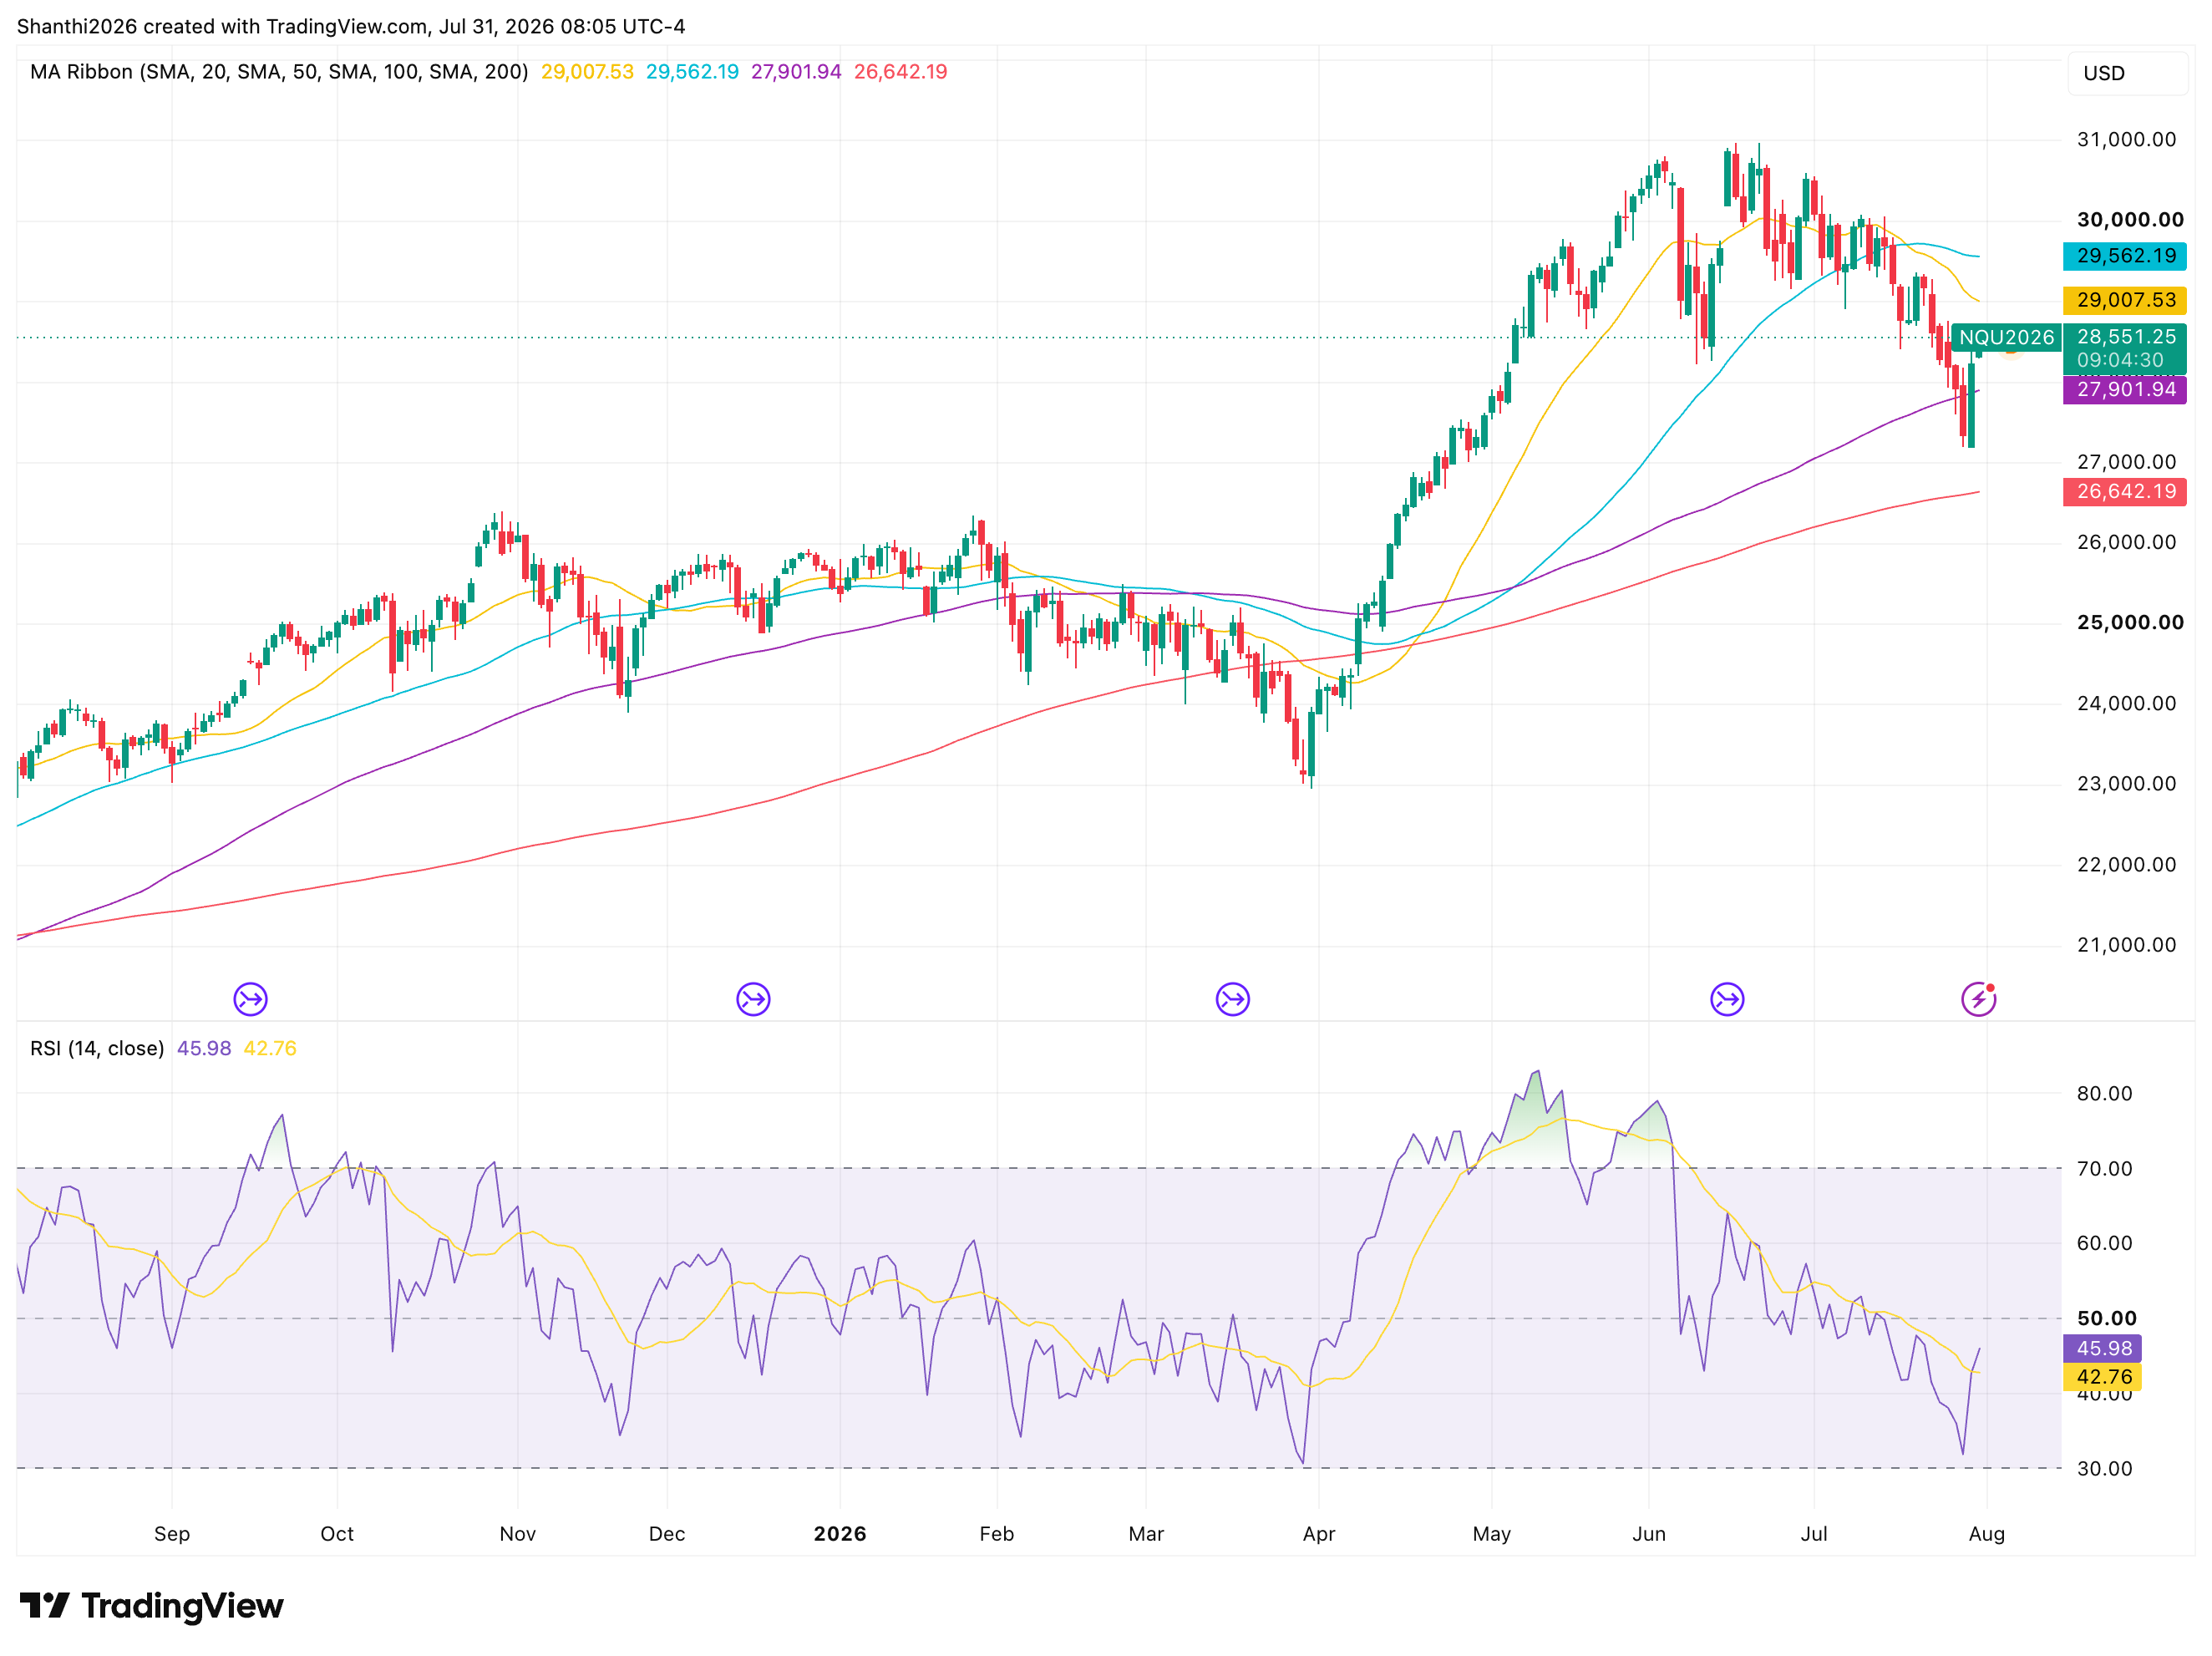Click the 45.98 value in RSI legend
Image resolution: width=2212 pixels, height=1656 pixels.
[204, 1048]
